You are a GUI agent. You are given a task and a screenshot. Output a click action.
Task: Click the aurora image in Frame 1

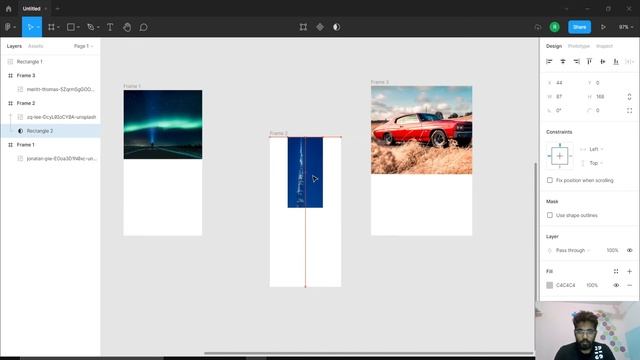(162, 124)
